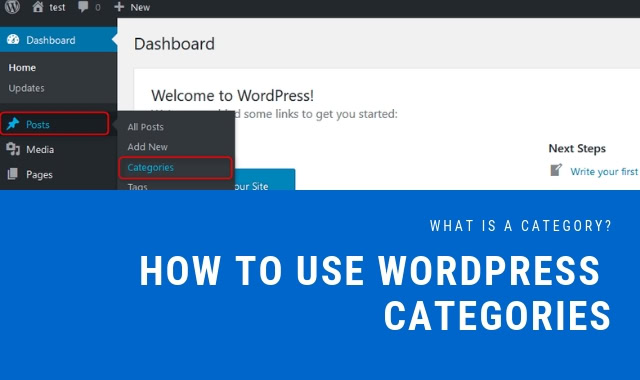Select the Dashboard gauge icon
The height and width of the screenshot is (380, 640).
(x=13, y=40)
